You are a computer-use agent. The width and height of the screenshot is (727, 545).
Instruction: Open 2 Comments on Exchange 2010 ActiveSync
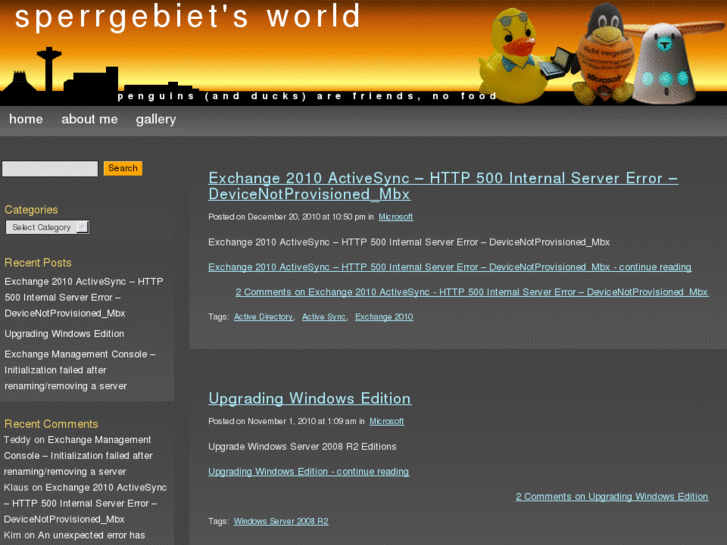[472, 292]
